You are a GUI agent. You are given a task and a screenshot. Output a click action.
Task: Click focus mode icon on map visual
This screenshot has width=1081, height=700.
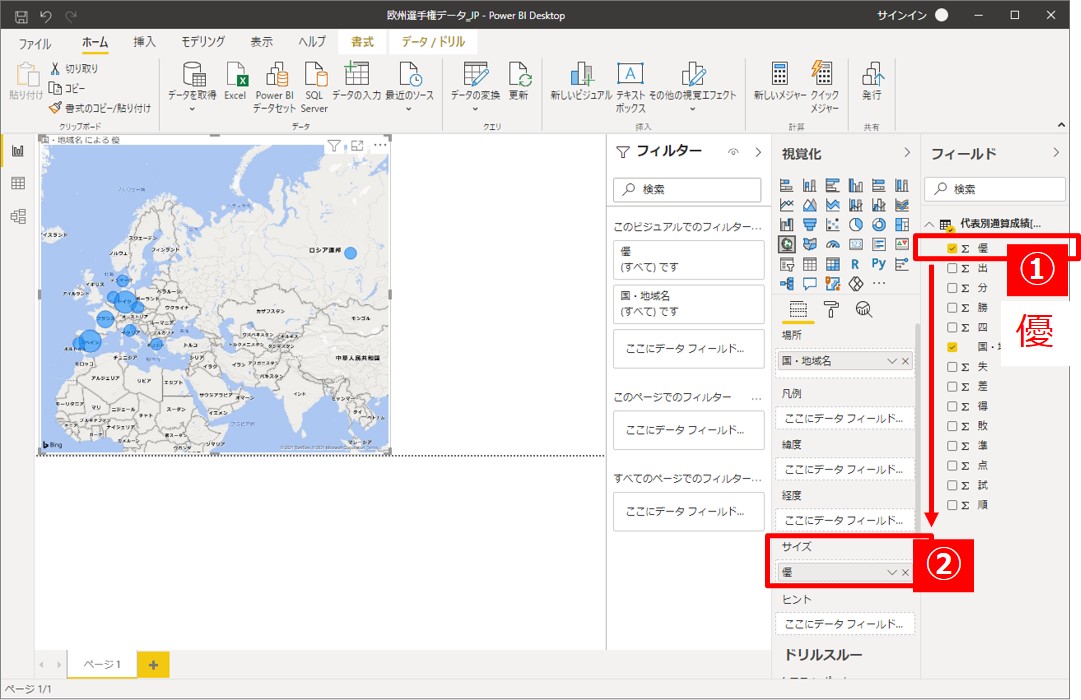pos(357,146)
